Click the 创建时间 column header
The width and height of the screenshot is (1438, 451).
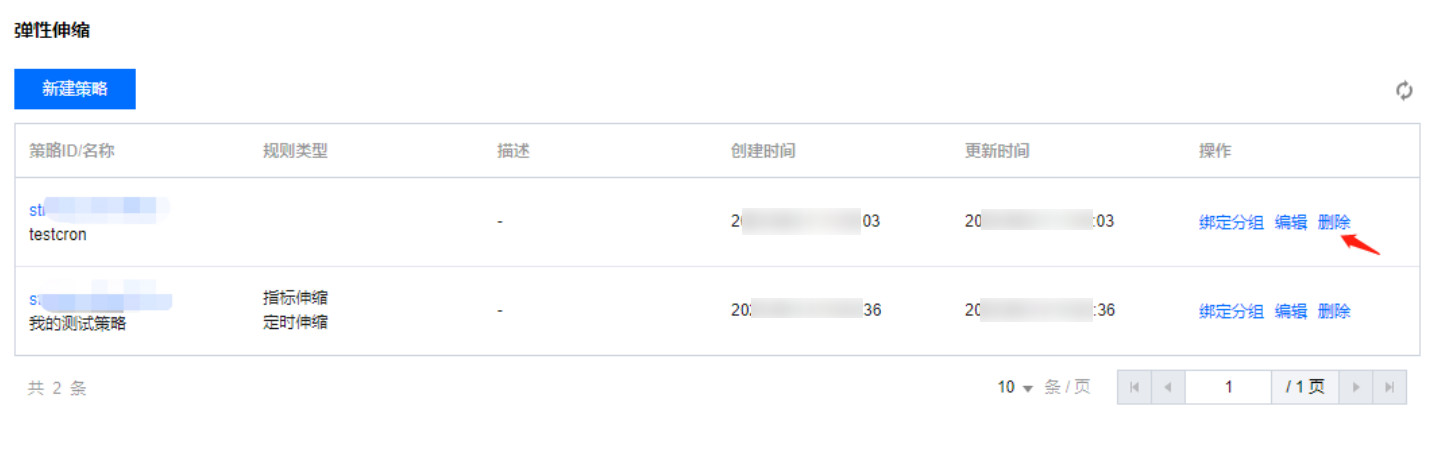click(763, 151)
